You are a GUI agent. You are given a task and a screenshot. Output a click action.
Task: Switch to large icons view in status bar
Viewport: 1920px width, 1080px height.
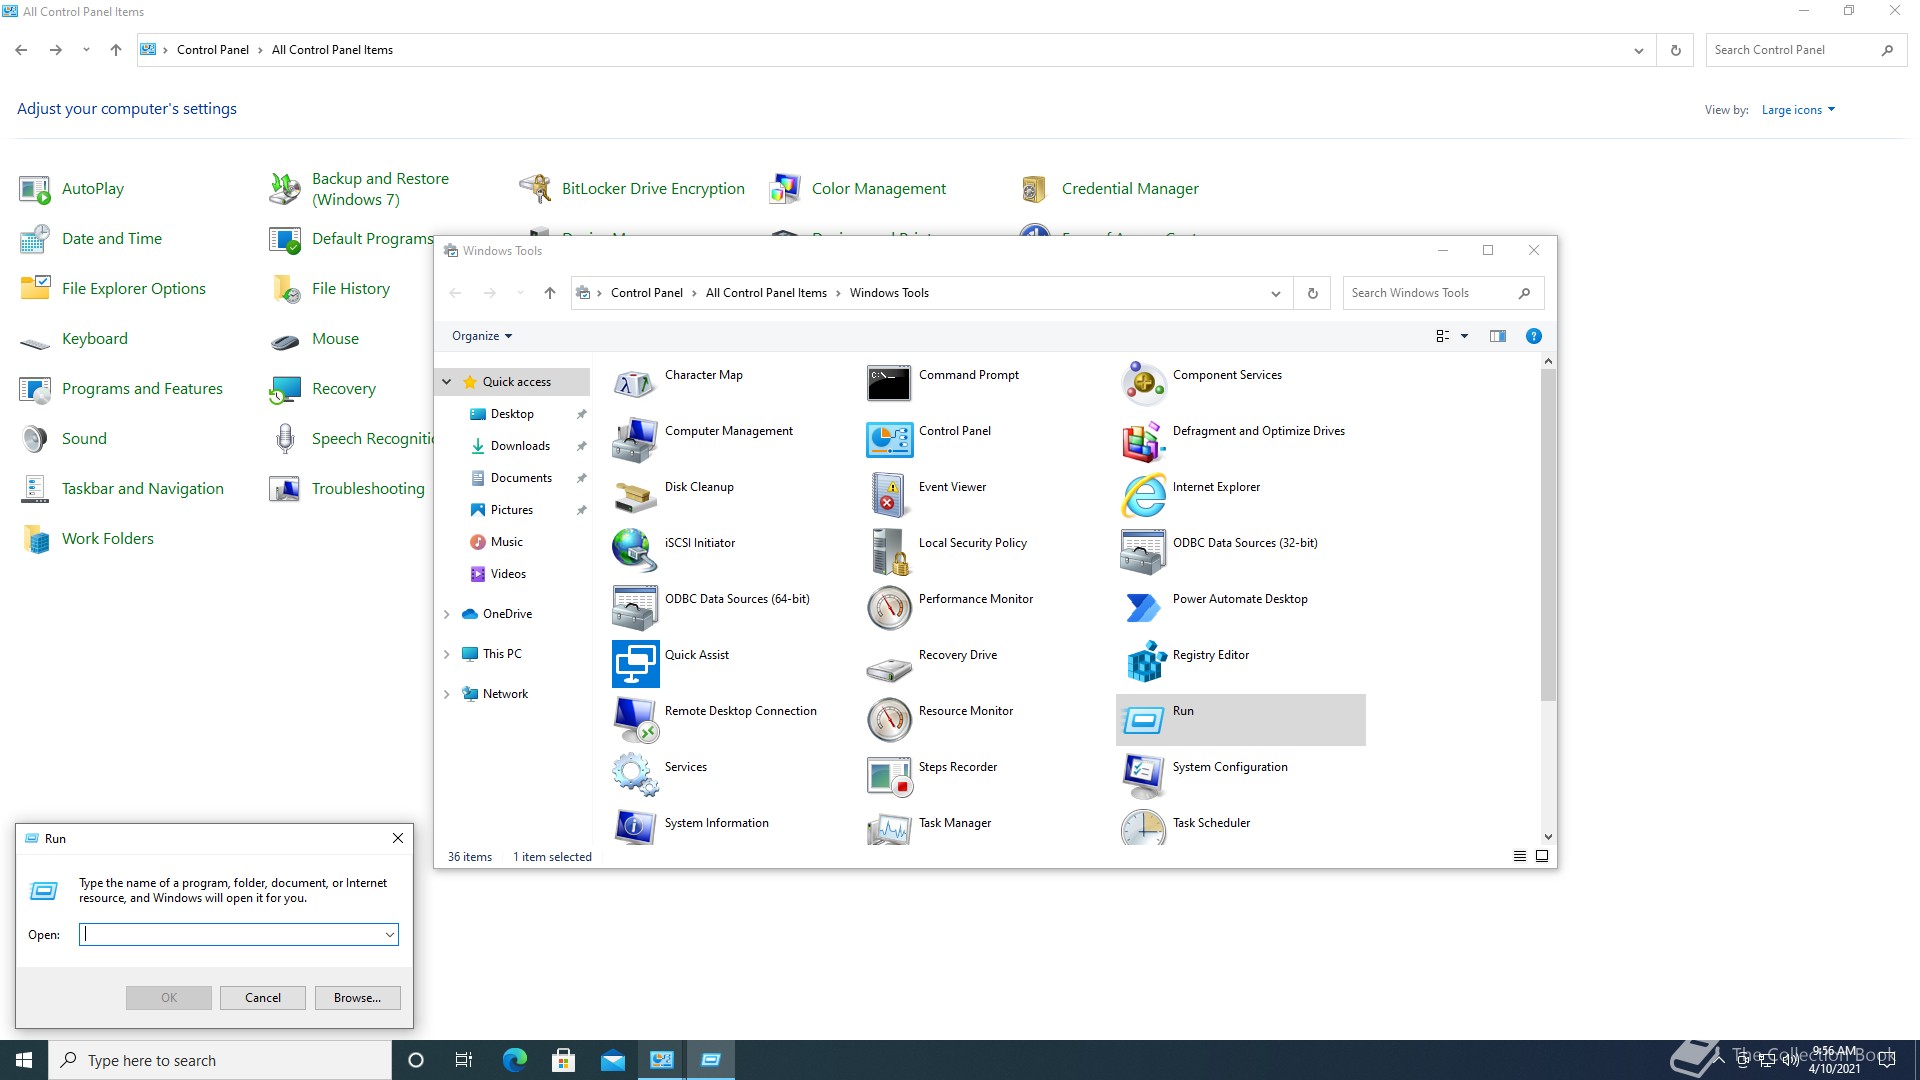(1542, 856)
